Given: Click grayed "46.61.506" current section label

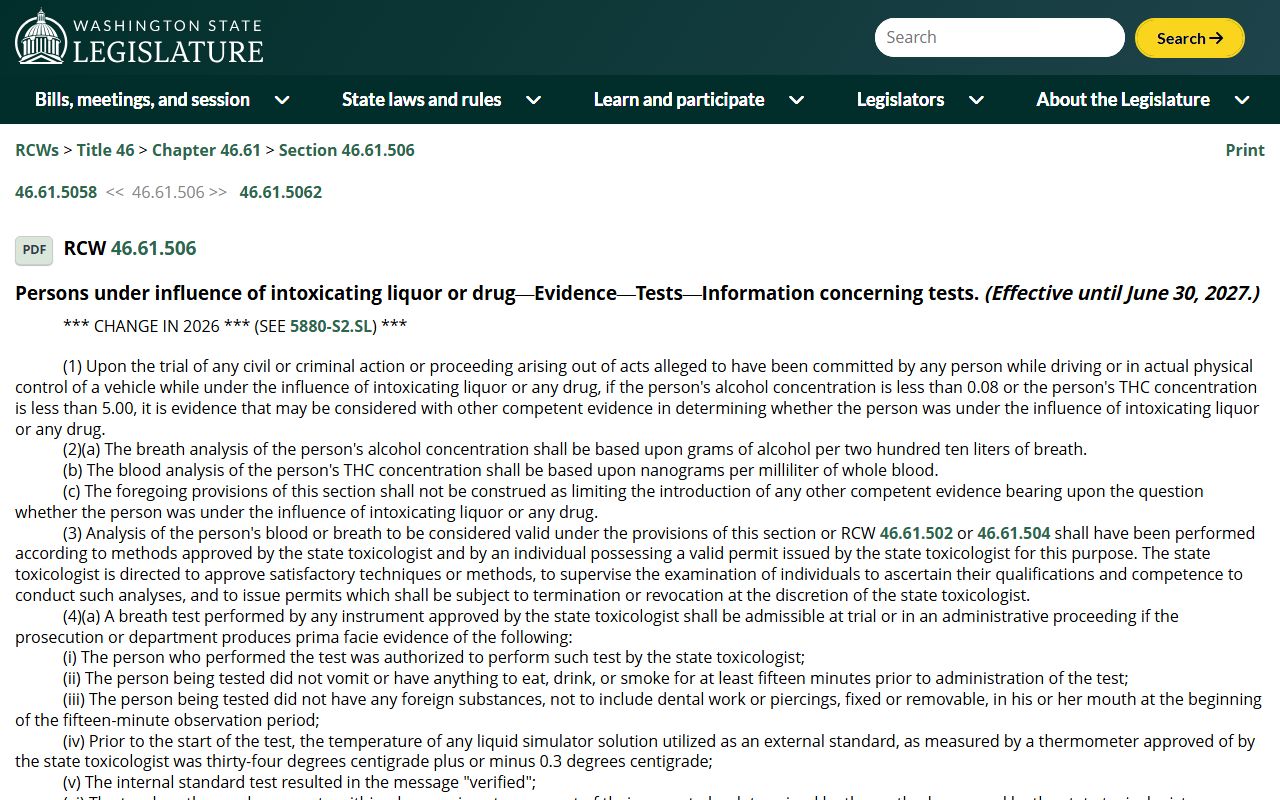Looking at the screenshot, I should tap(168, 192).
